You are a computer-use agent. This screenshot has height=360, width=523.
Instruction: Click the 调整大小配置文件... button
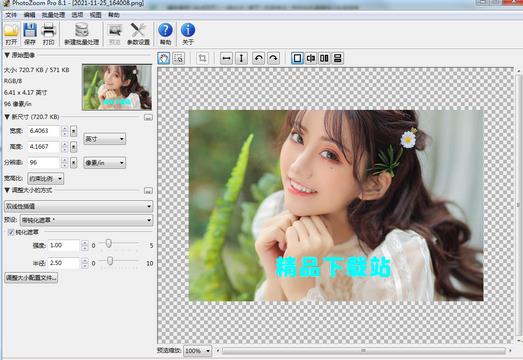[x=31, y=278]
